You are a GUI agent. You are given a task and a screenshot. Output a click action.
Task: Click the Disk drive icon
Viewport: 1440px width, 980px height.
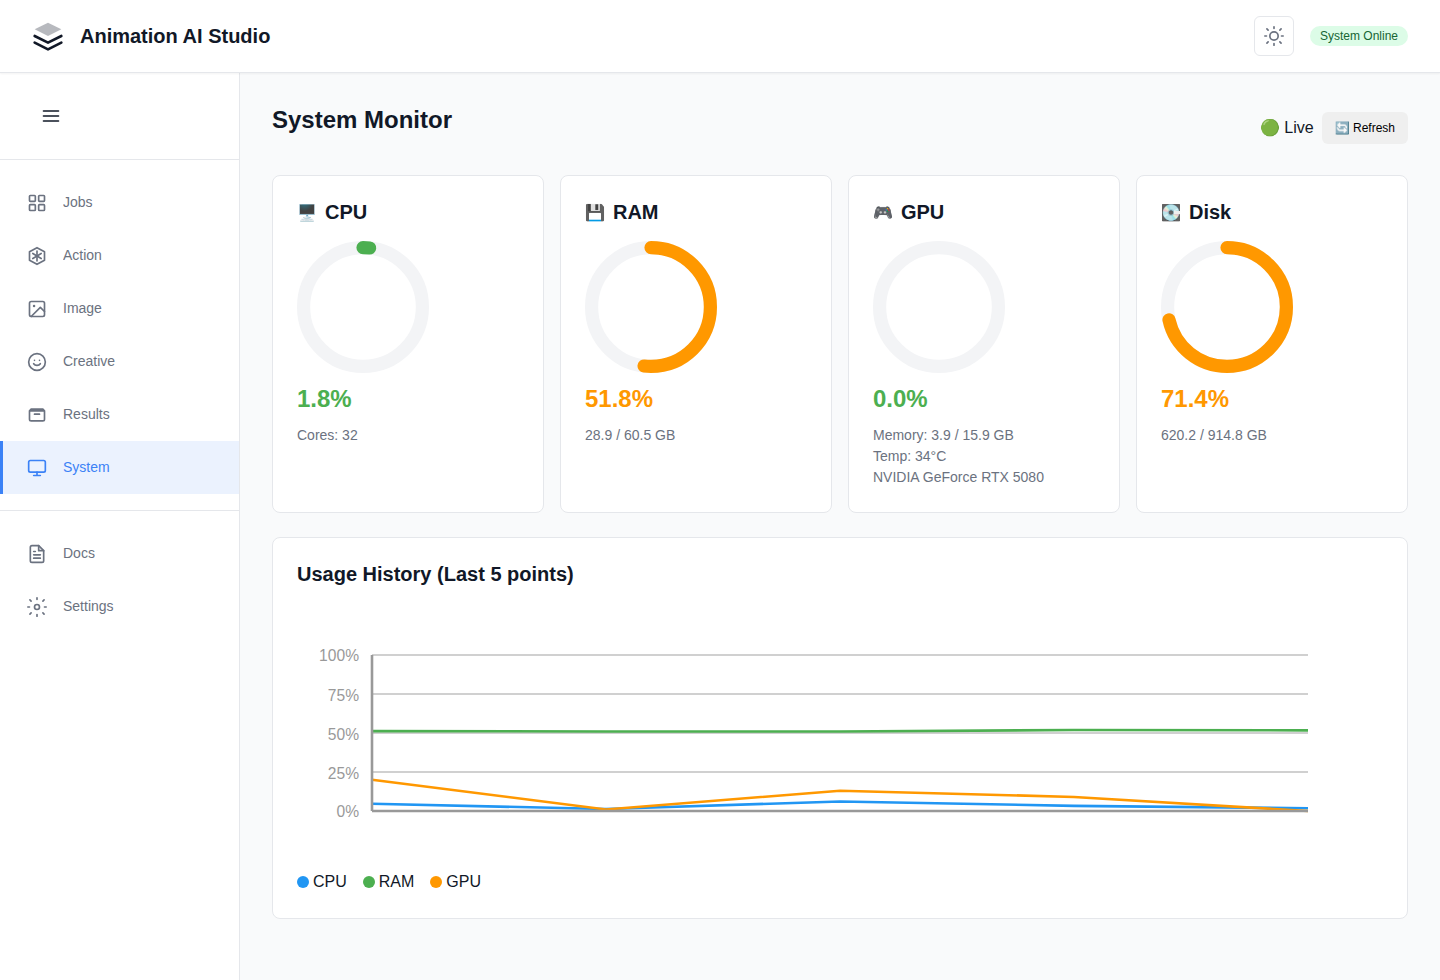[1171, 212]
